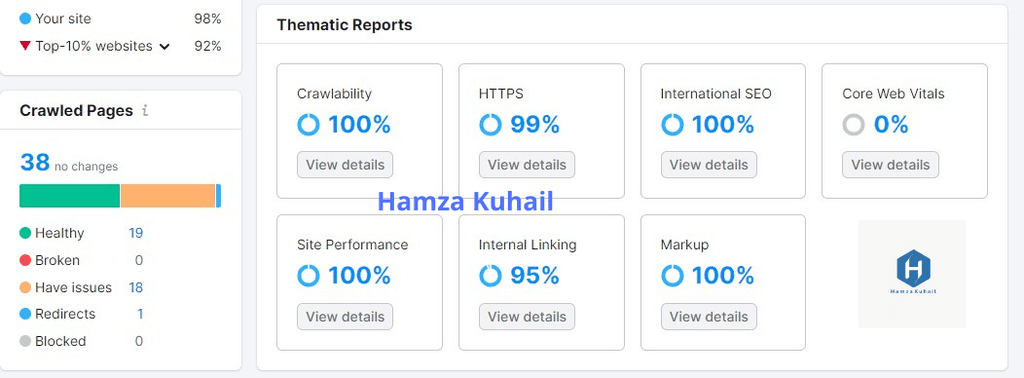The image size is (1024, 378).
Task: Click the Markup score ring icon
Action: pos(672,276)
